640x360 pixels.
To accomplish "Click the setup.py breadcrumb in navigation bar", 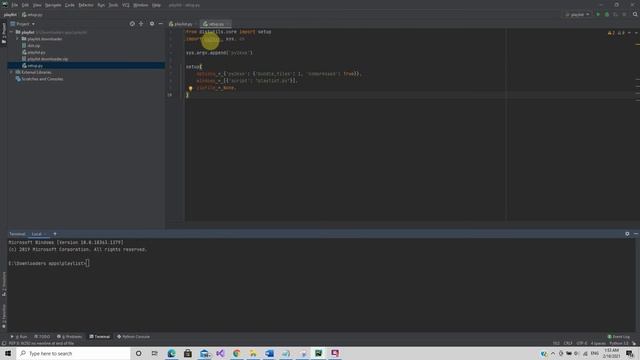I will click(x=33, y=15).
